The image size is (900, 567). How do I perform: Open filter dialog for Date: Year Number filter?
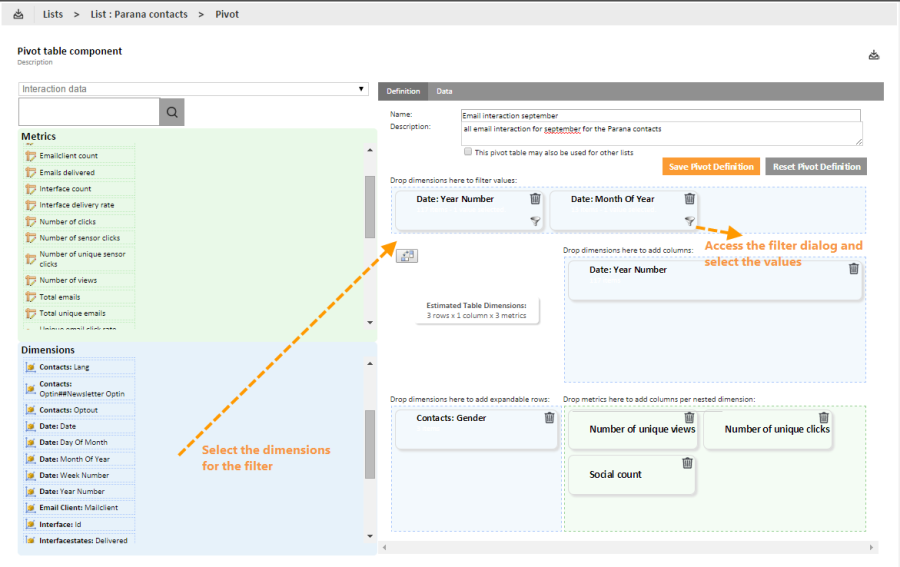tap(535, 221)
